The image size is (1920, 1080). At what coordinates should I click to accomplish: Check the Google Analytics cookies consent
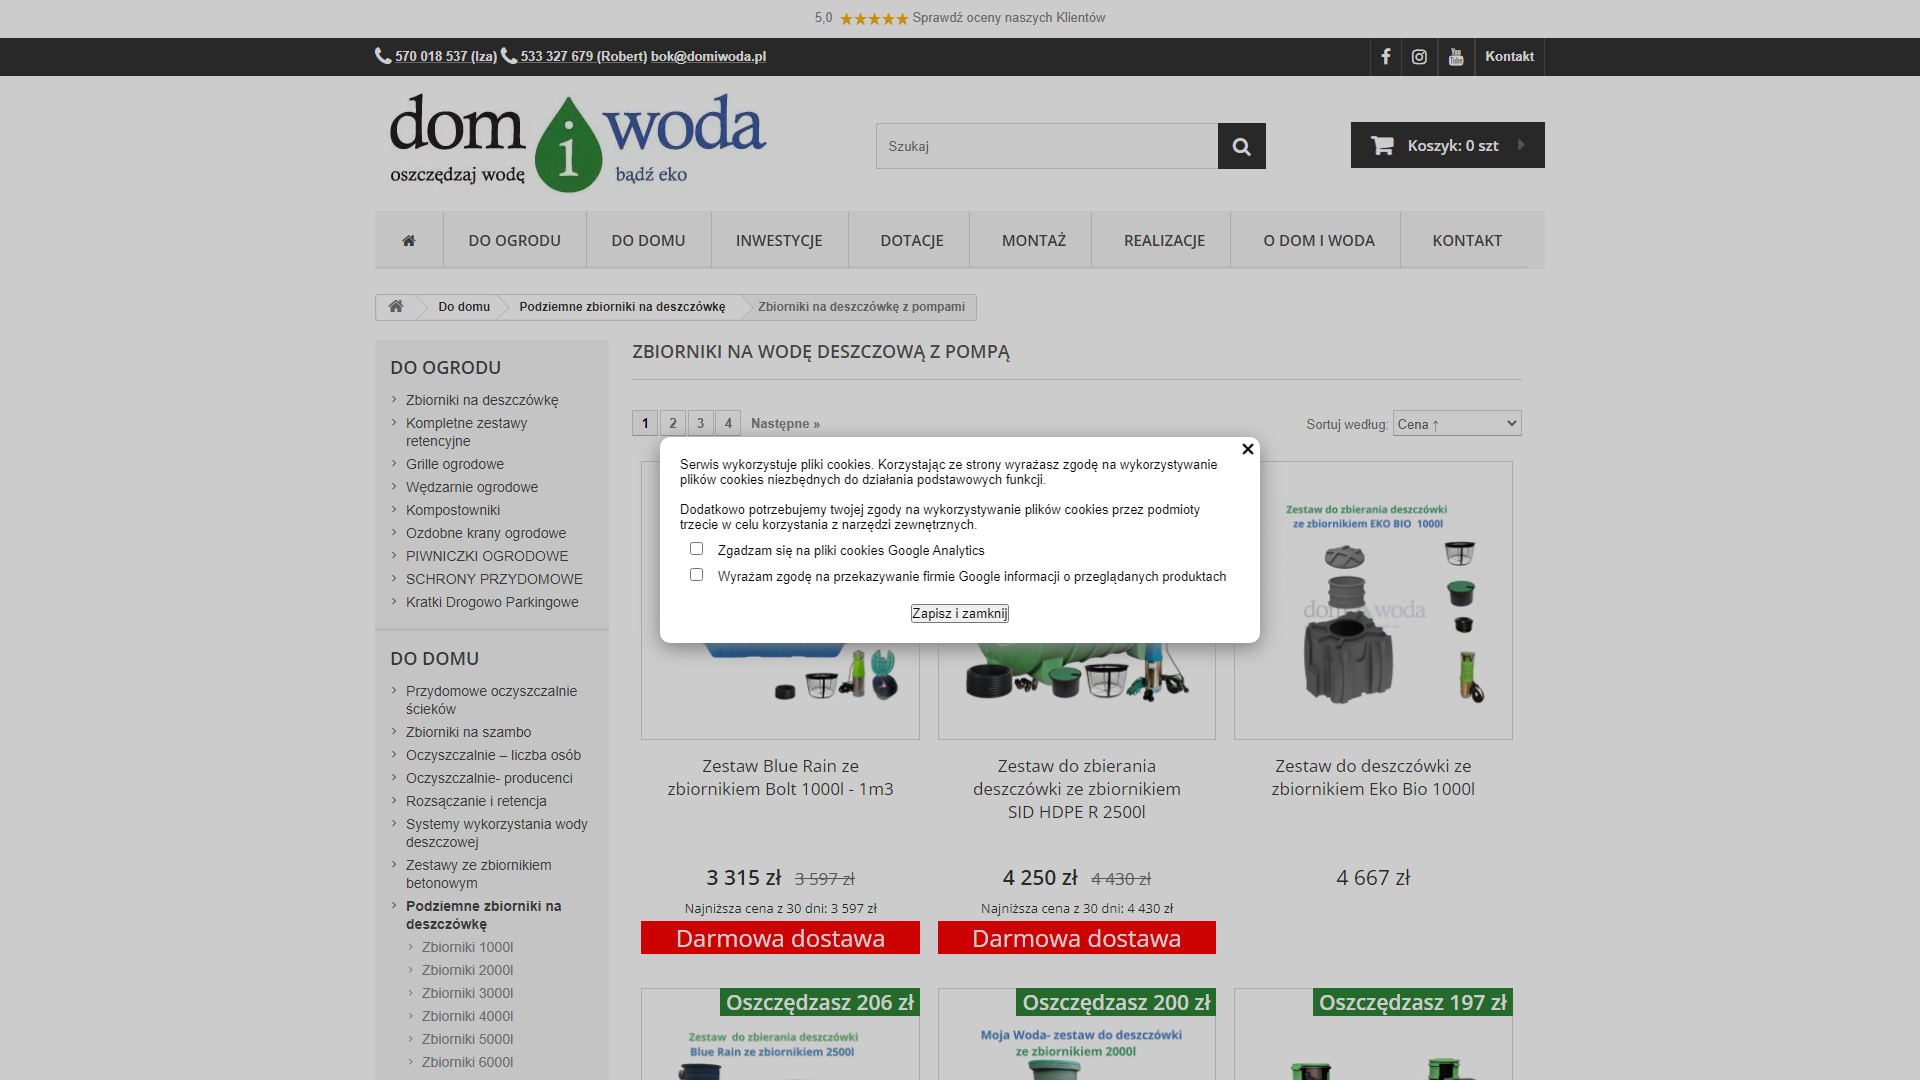697,549
